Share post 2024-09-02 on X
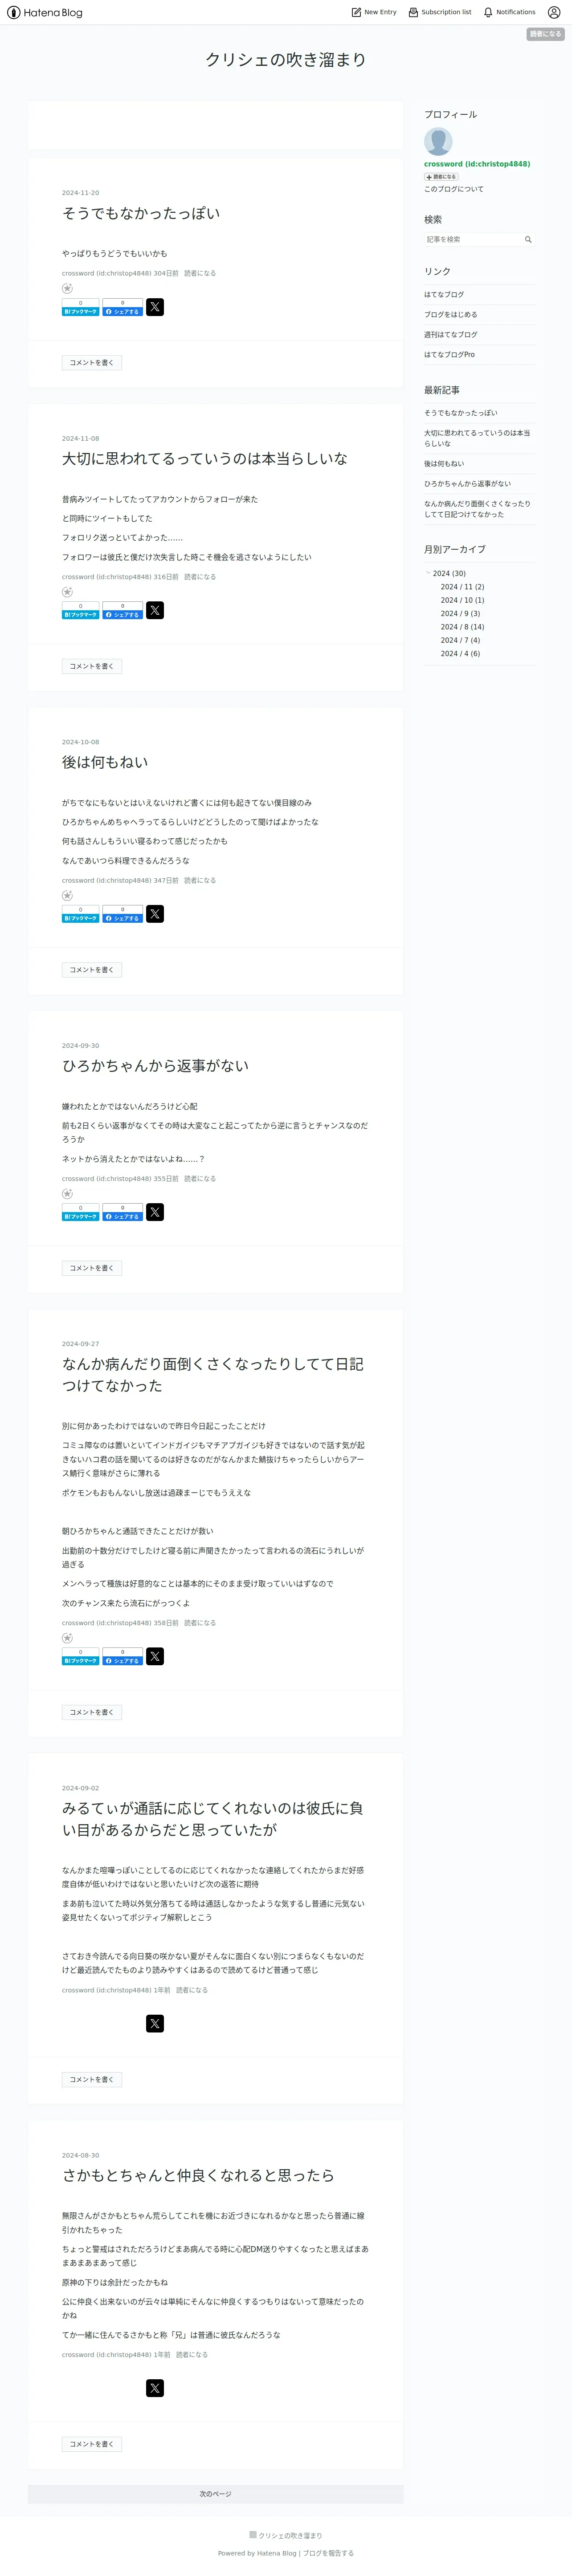The image size is (572, 2576). 155,2023
